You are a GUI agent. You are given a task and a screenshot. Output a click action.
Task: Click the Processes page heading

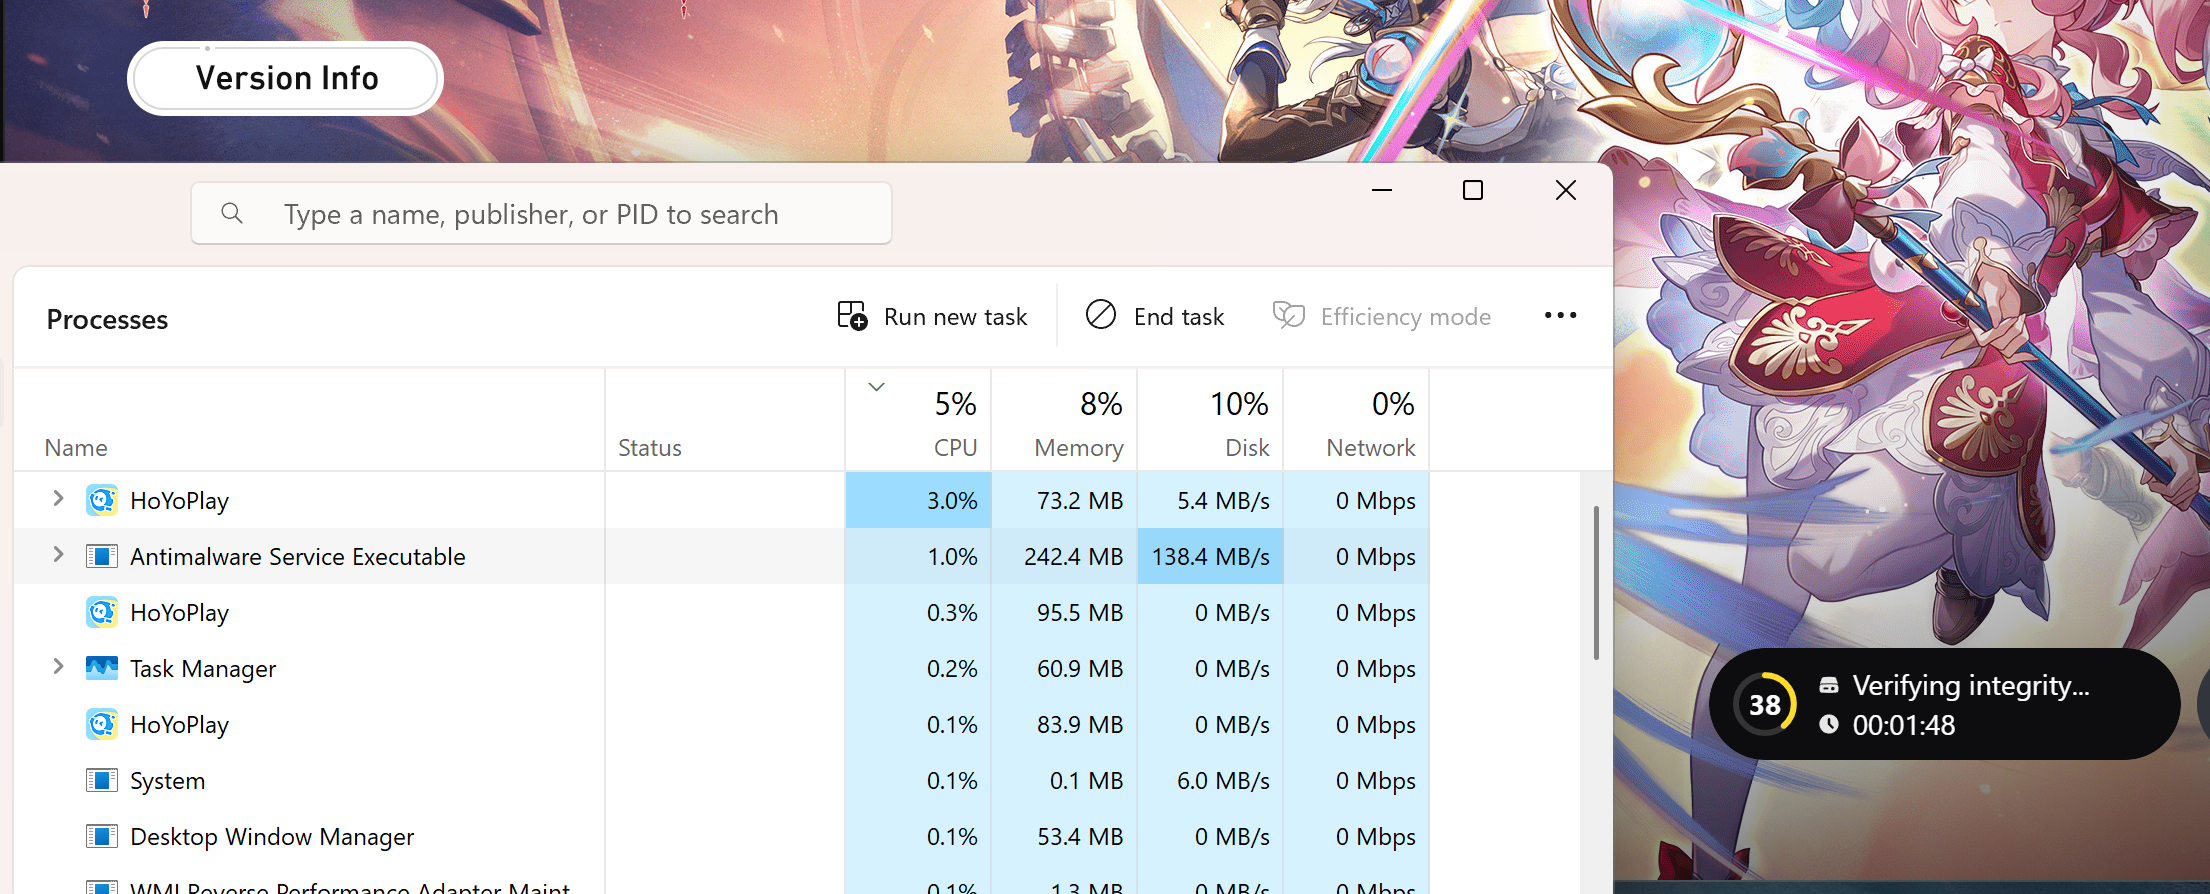[107, 320]
